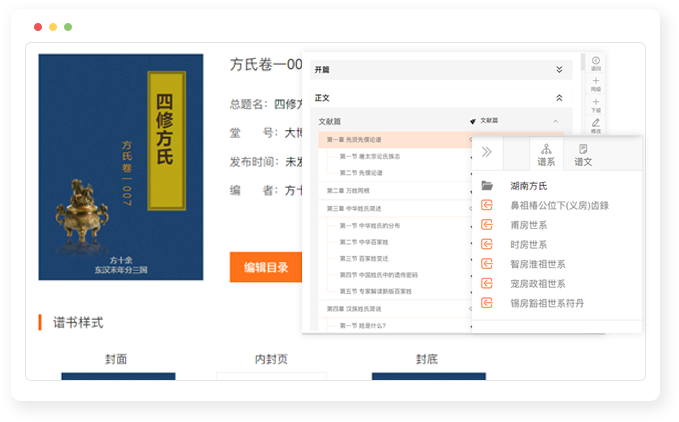The image size is (679, 422).
Task: Expand the 开篇 section chevron
Action: click(559, 70)
